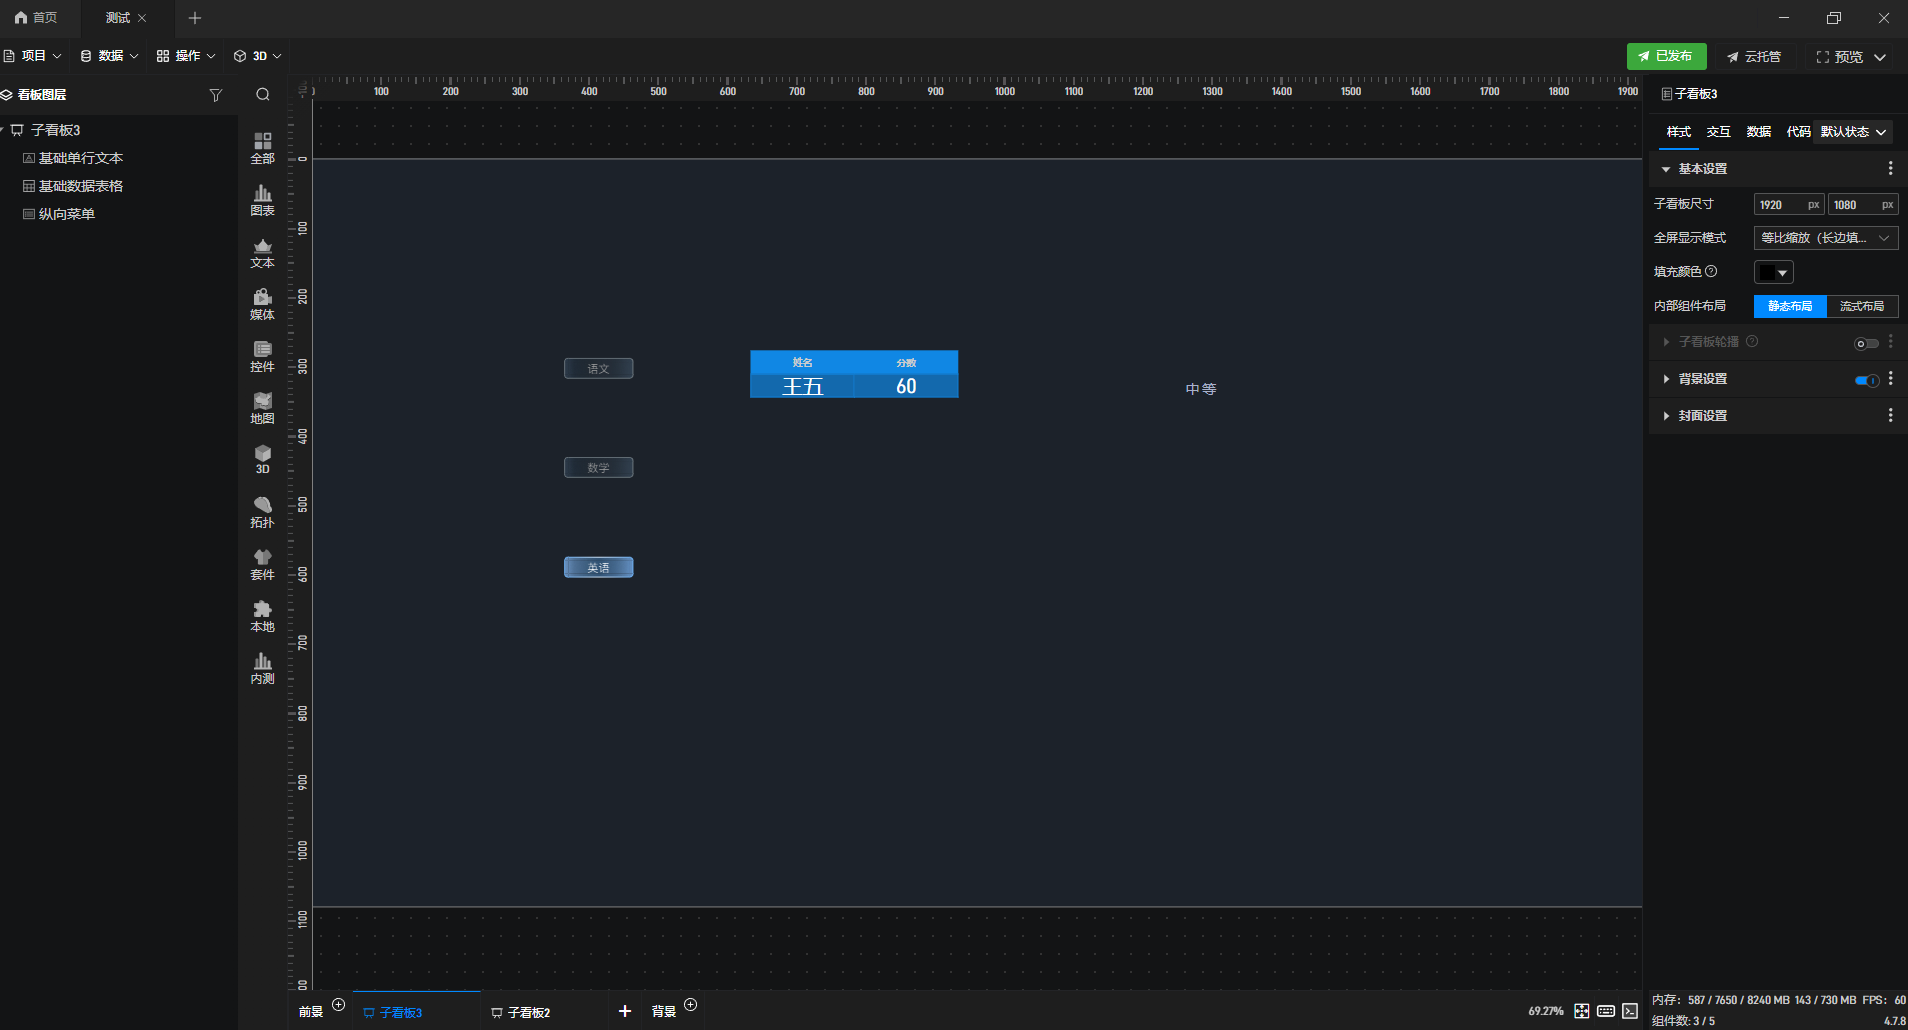Open the 填充颜色 black color swatch

pos(1773,272)
